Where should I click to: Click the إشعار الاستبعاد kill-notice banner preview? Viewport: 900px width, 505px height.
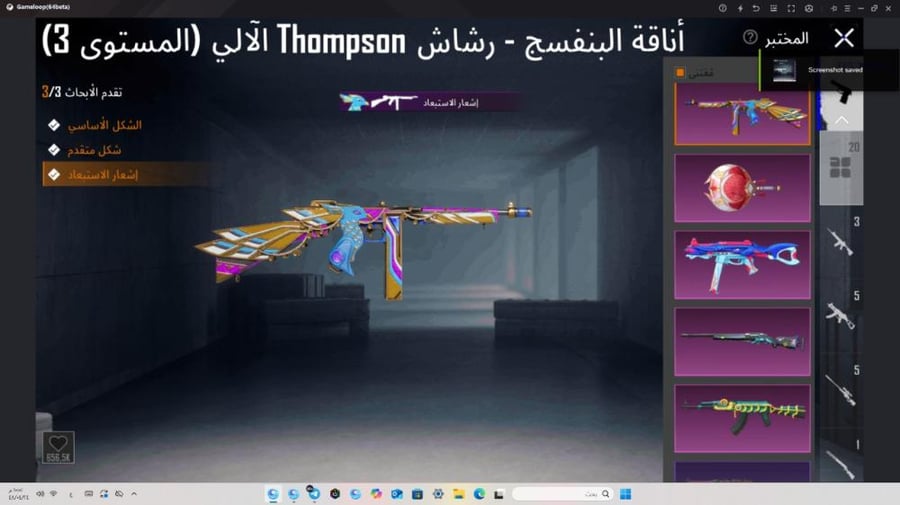click(x=429, y=102)
